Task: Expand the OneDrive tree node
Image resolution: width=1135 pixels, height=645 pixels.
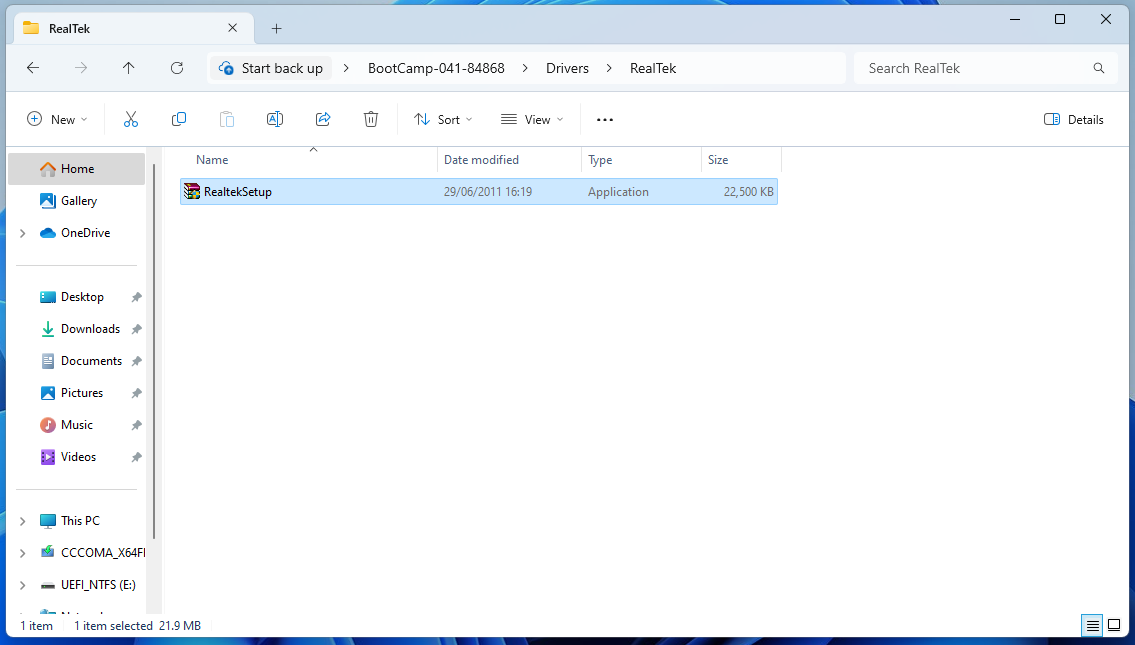Action: [x=22, y=233]
